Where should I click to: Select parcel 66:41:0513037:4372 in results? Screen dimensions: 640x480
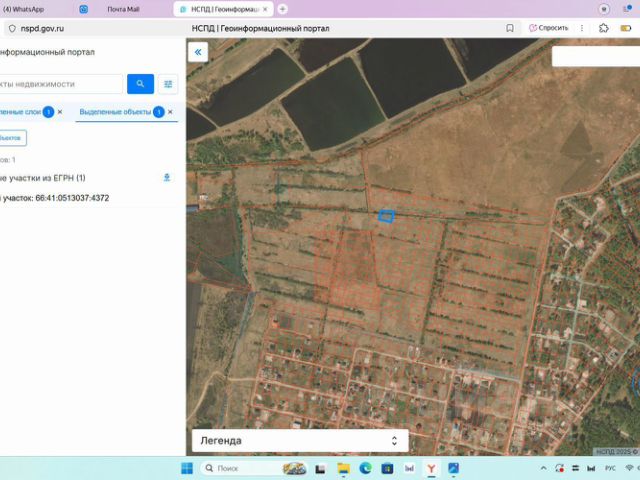tap(55, 198)
